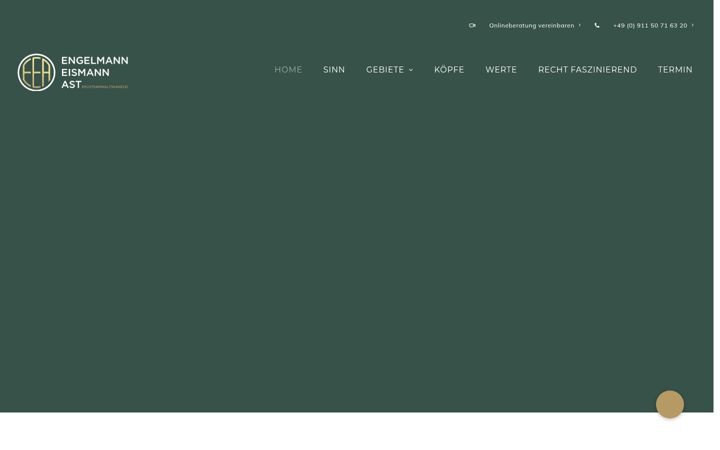Screen dimensions: 720x450
Task: Expand the GEBIETE dropdown chevron
Action: pyautogui.click(x=411, y=70)
